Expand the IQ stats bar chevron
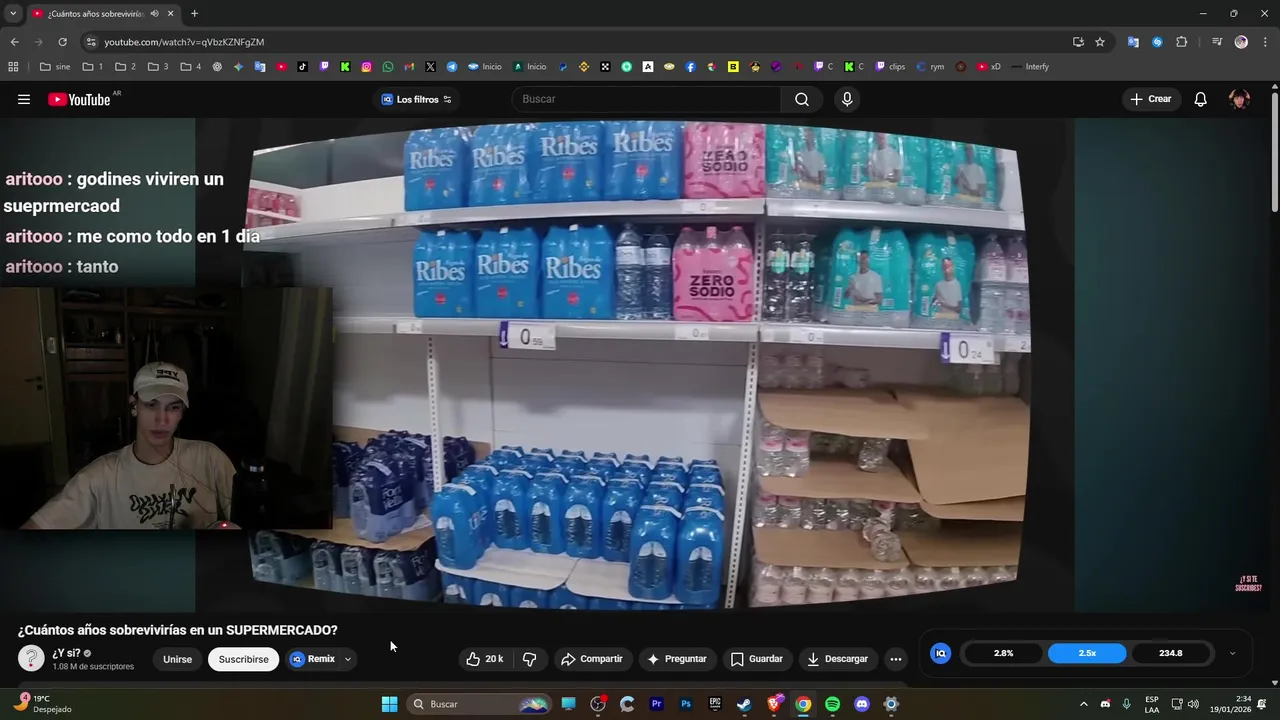The height and width of the screenshot is (720, 1280). [x=1232, y=653]
